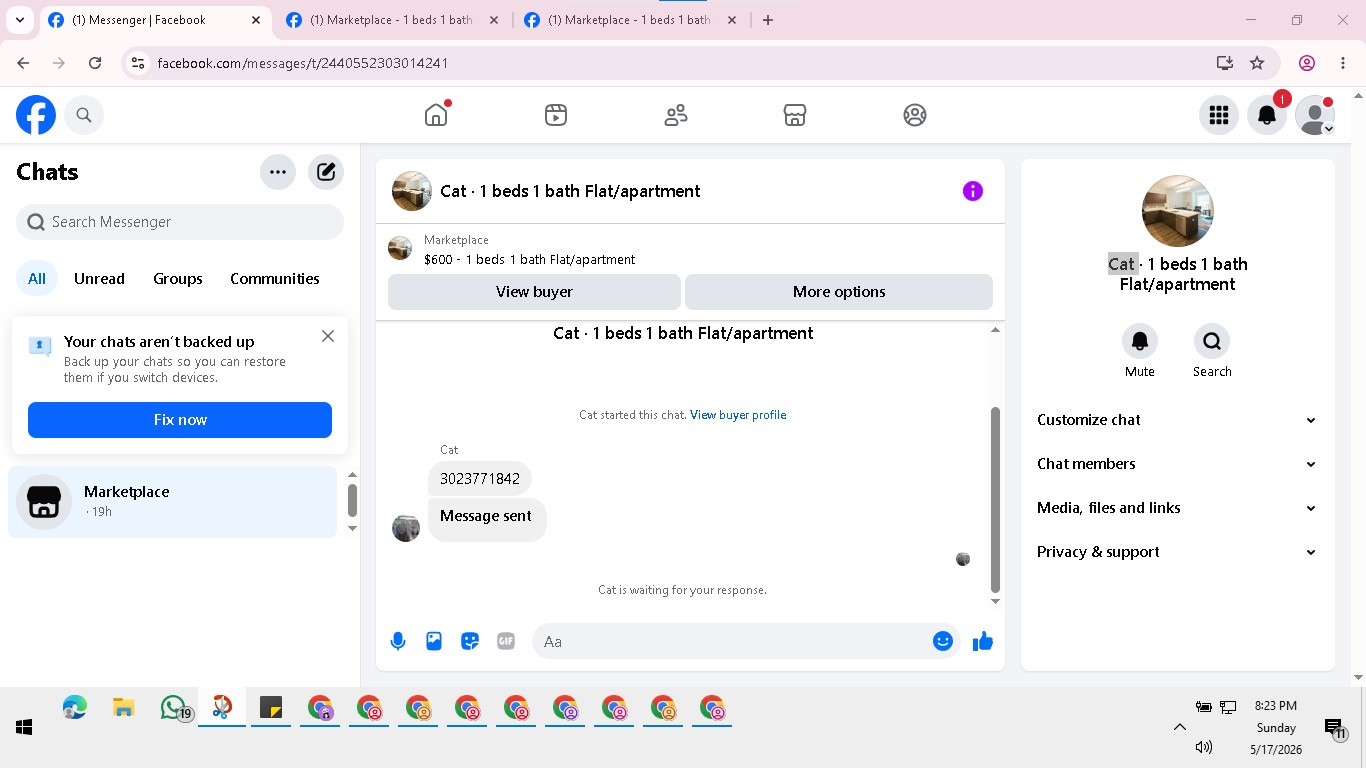Click the message text box
The height and width of the screenshot is (768, 1366).
click(735, 642)
